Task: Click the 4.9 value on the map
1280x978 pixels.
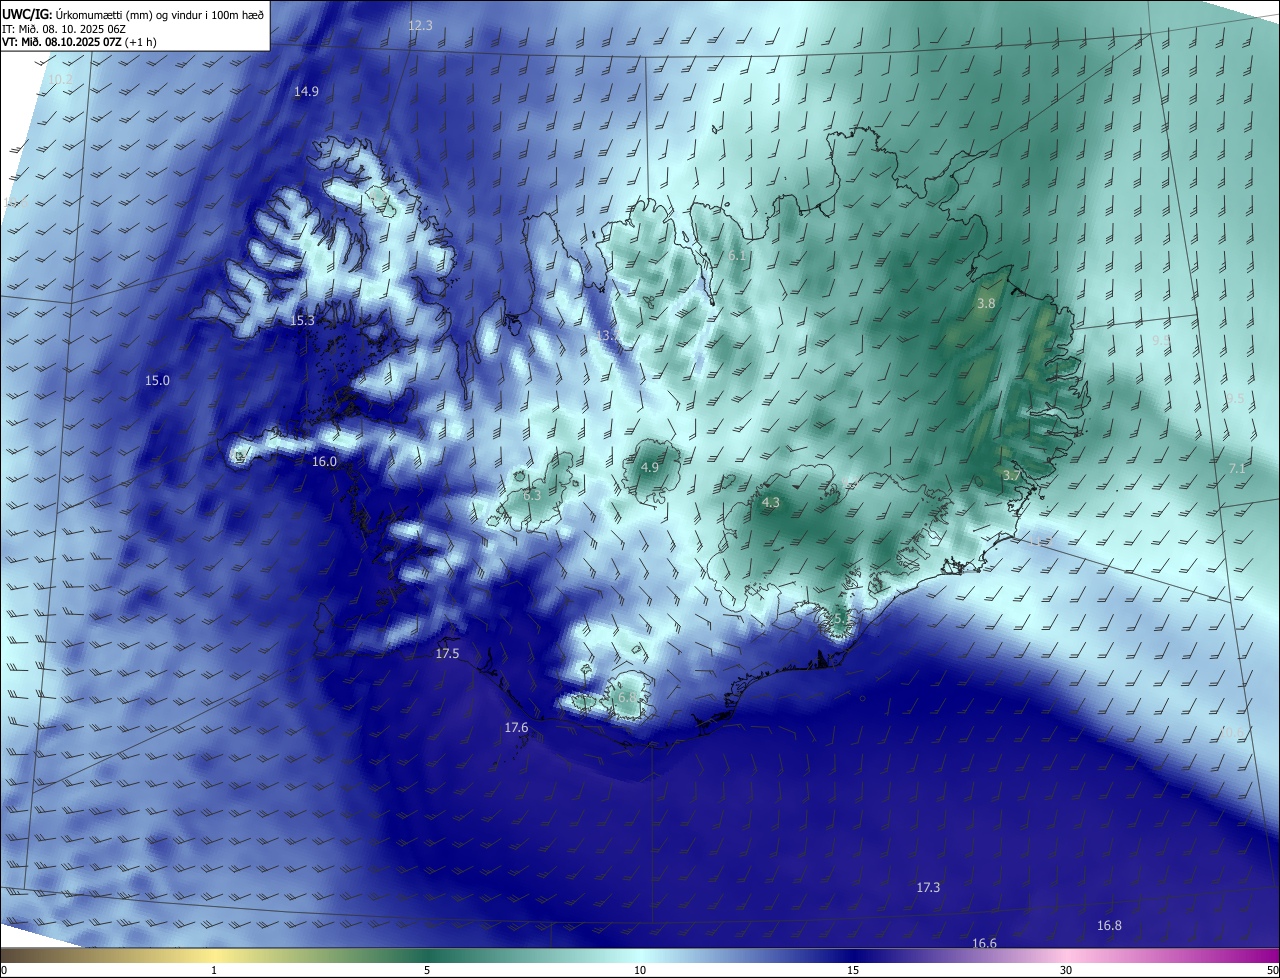Action: click(x=650, y=468)
